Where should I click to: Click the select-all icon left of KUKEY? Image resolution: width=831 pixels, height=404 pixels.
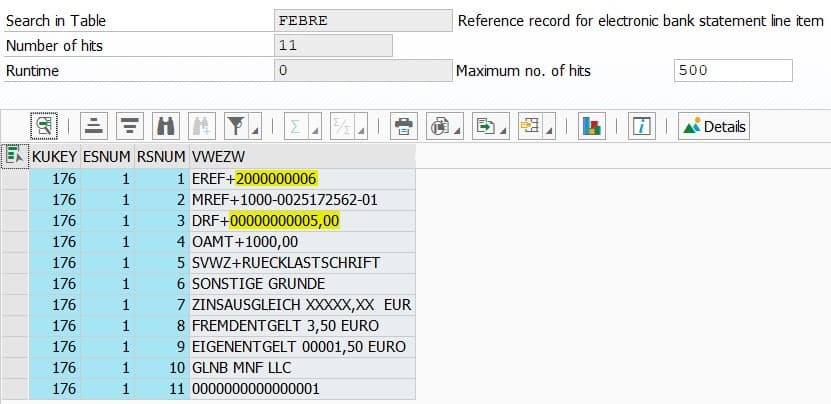(15, 156)
